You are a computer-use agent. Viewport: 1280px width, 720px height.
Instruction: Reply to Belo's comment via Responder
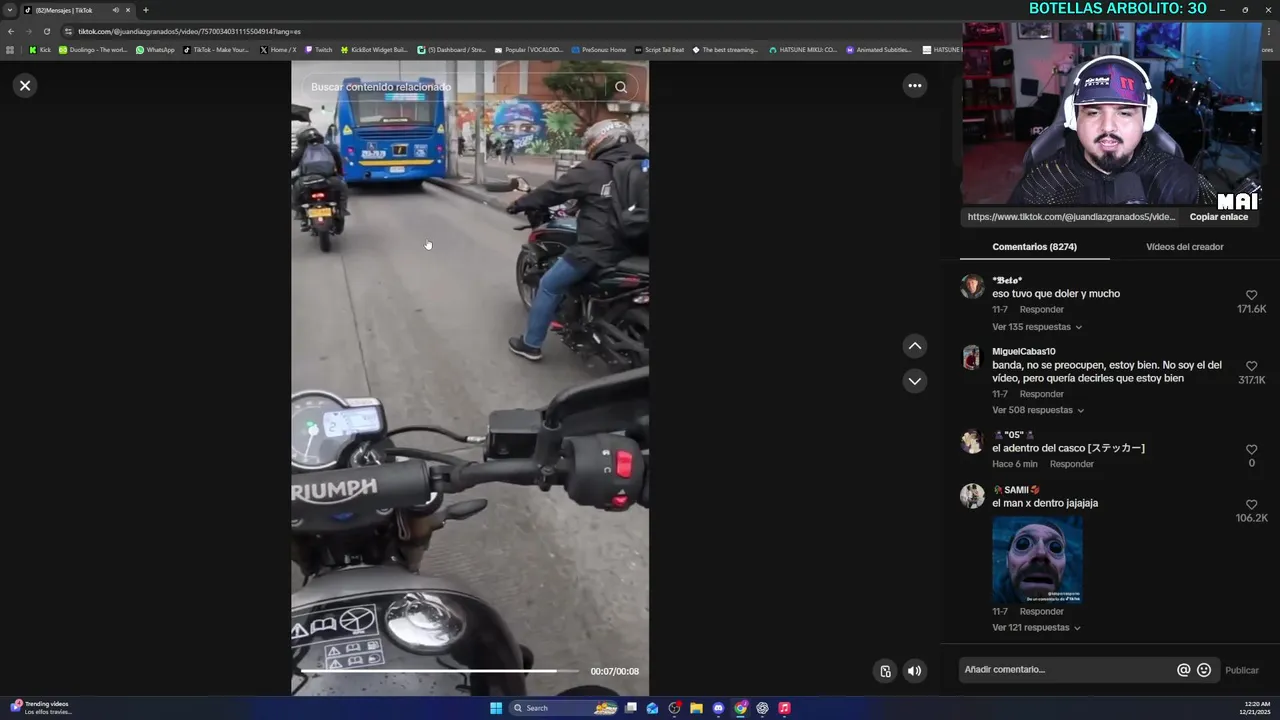pos(1041,310)
